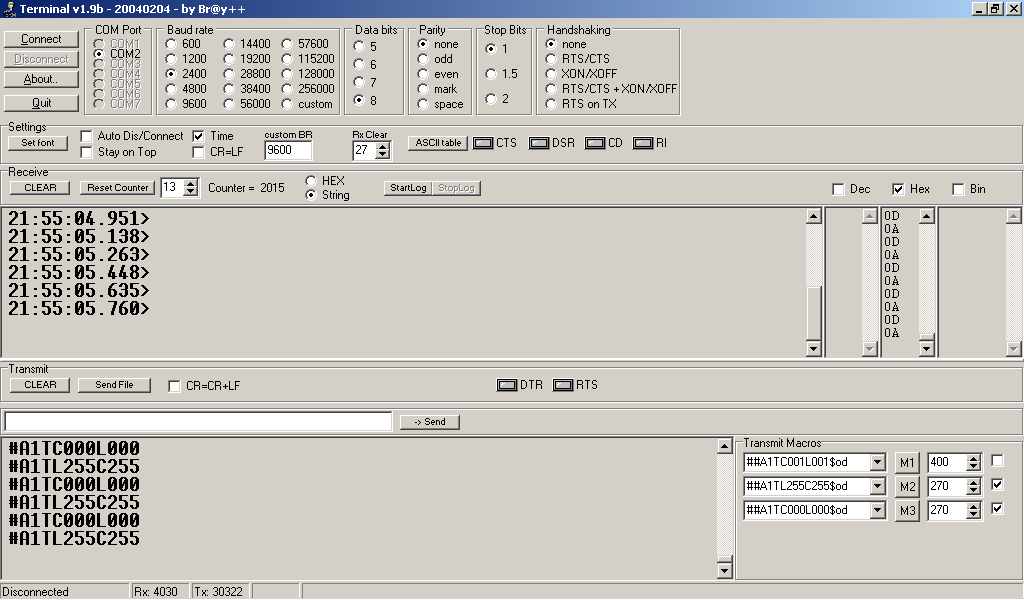Viewport: 1024px width, 600px height.
Task: Enable the Auto Dis/Connect checkbox
Action: [87, 136]
